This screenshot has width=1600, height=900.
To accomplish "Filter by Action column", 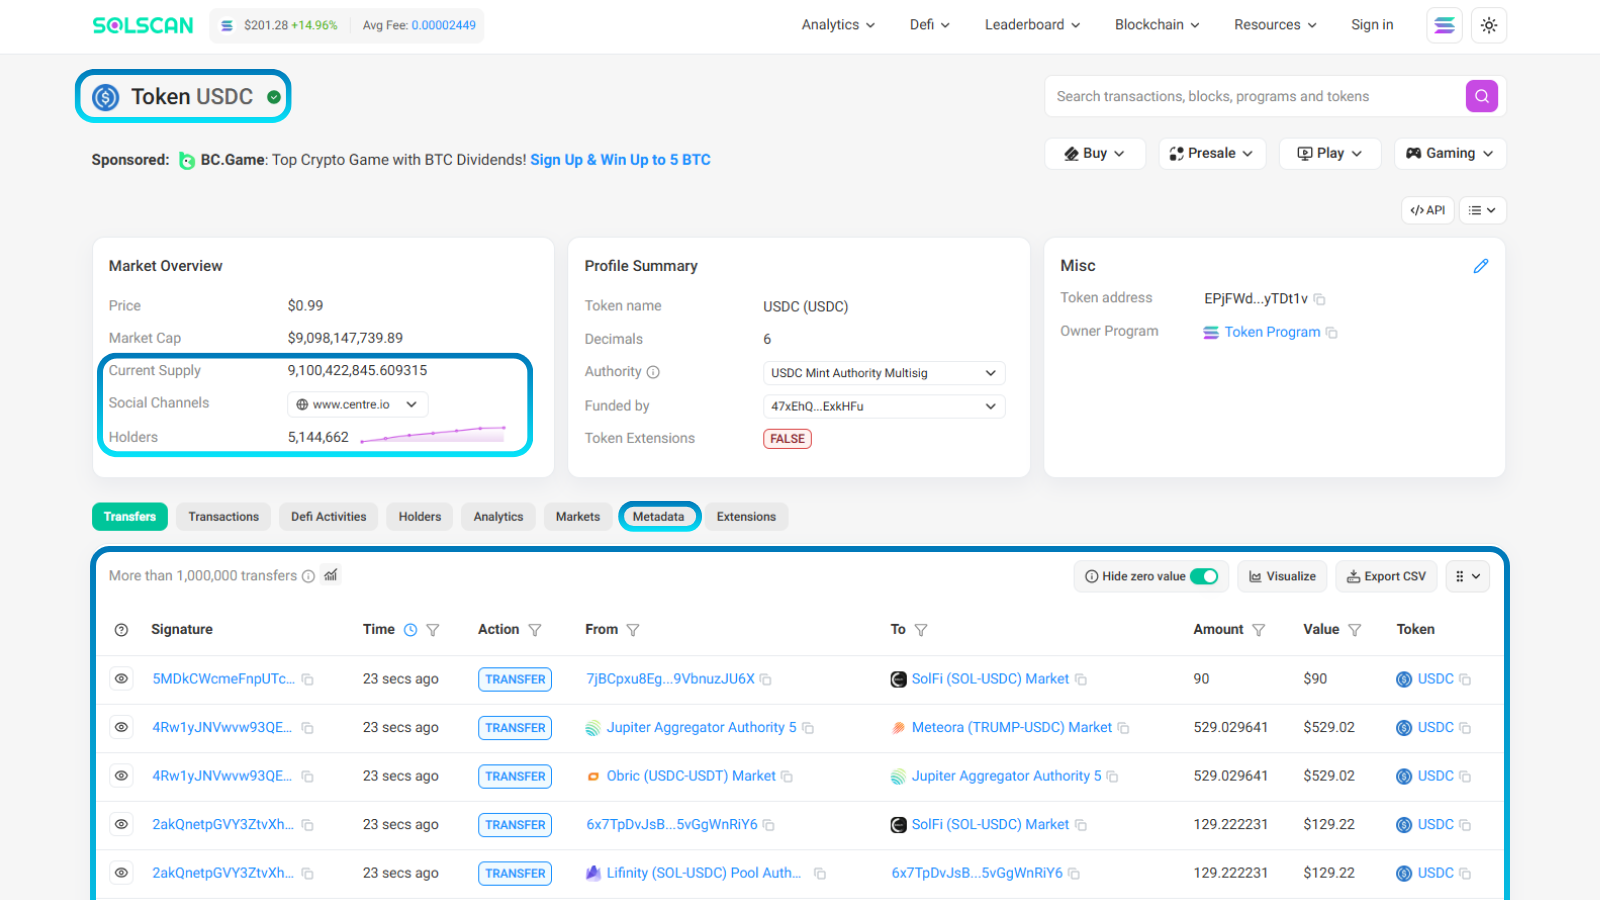I will (535, 630).
